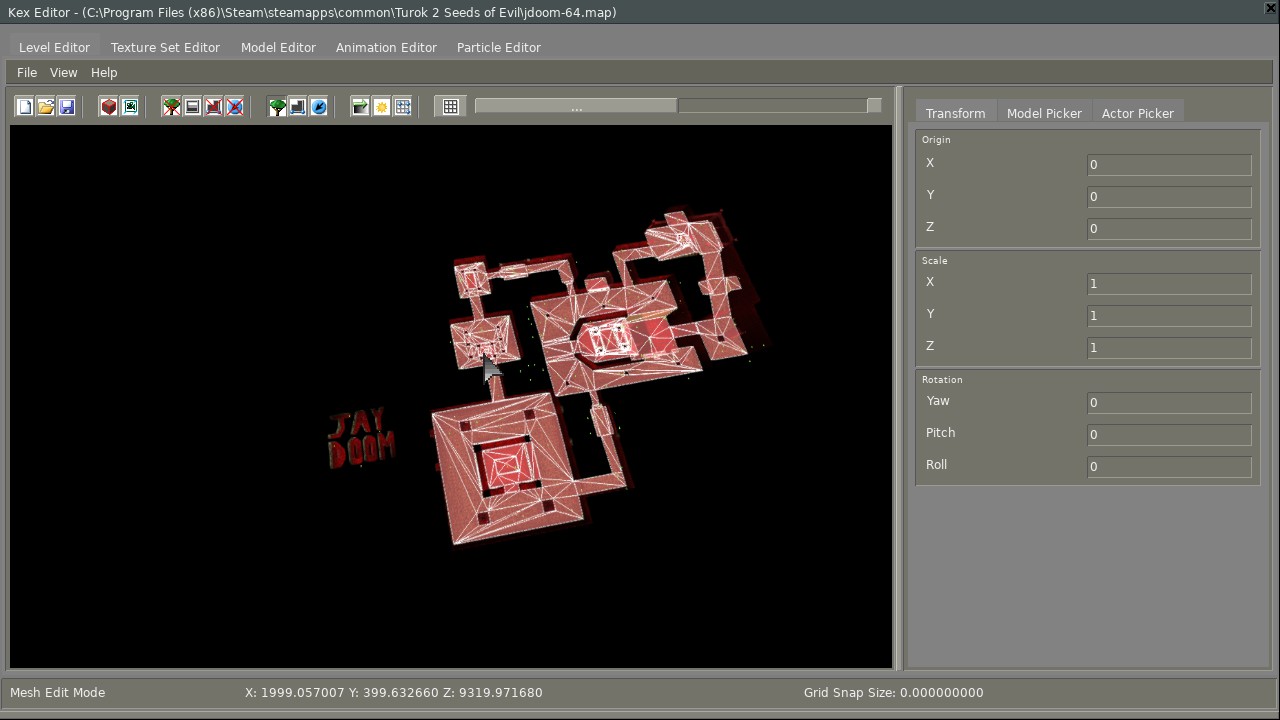
Task: Save the map using the floppy disk icon
Action: pyautogui.click(x=67, y=107)
